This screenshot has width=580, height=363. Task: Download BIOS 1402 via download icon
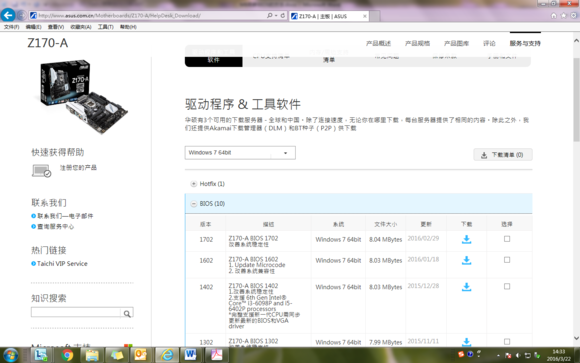tap(466, 287)
